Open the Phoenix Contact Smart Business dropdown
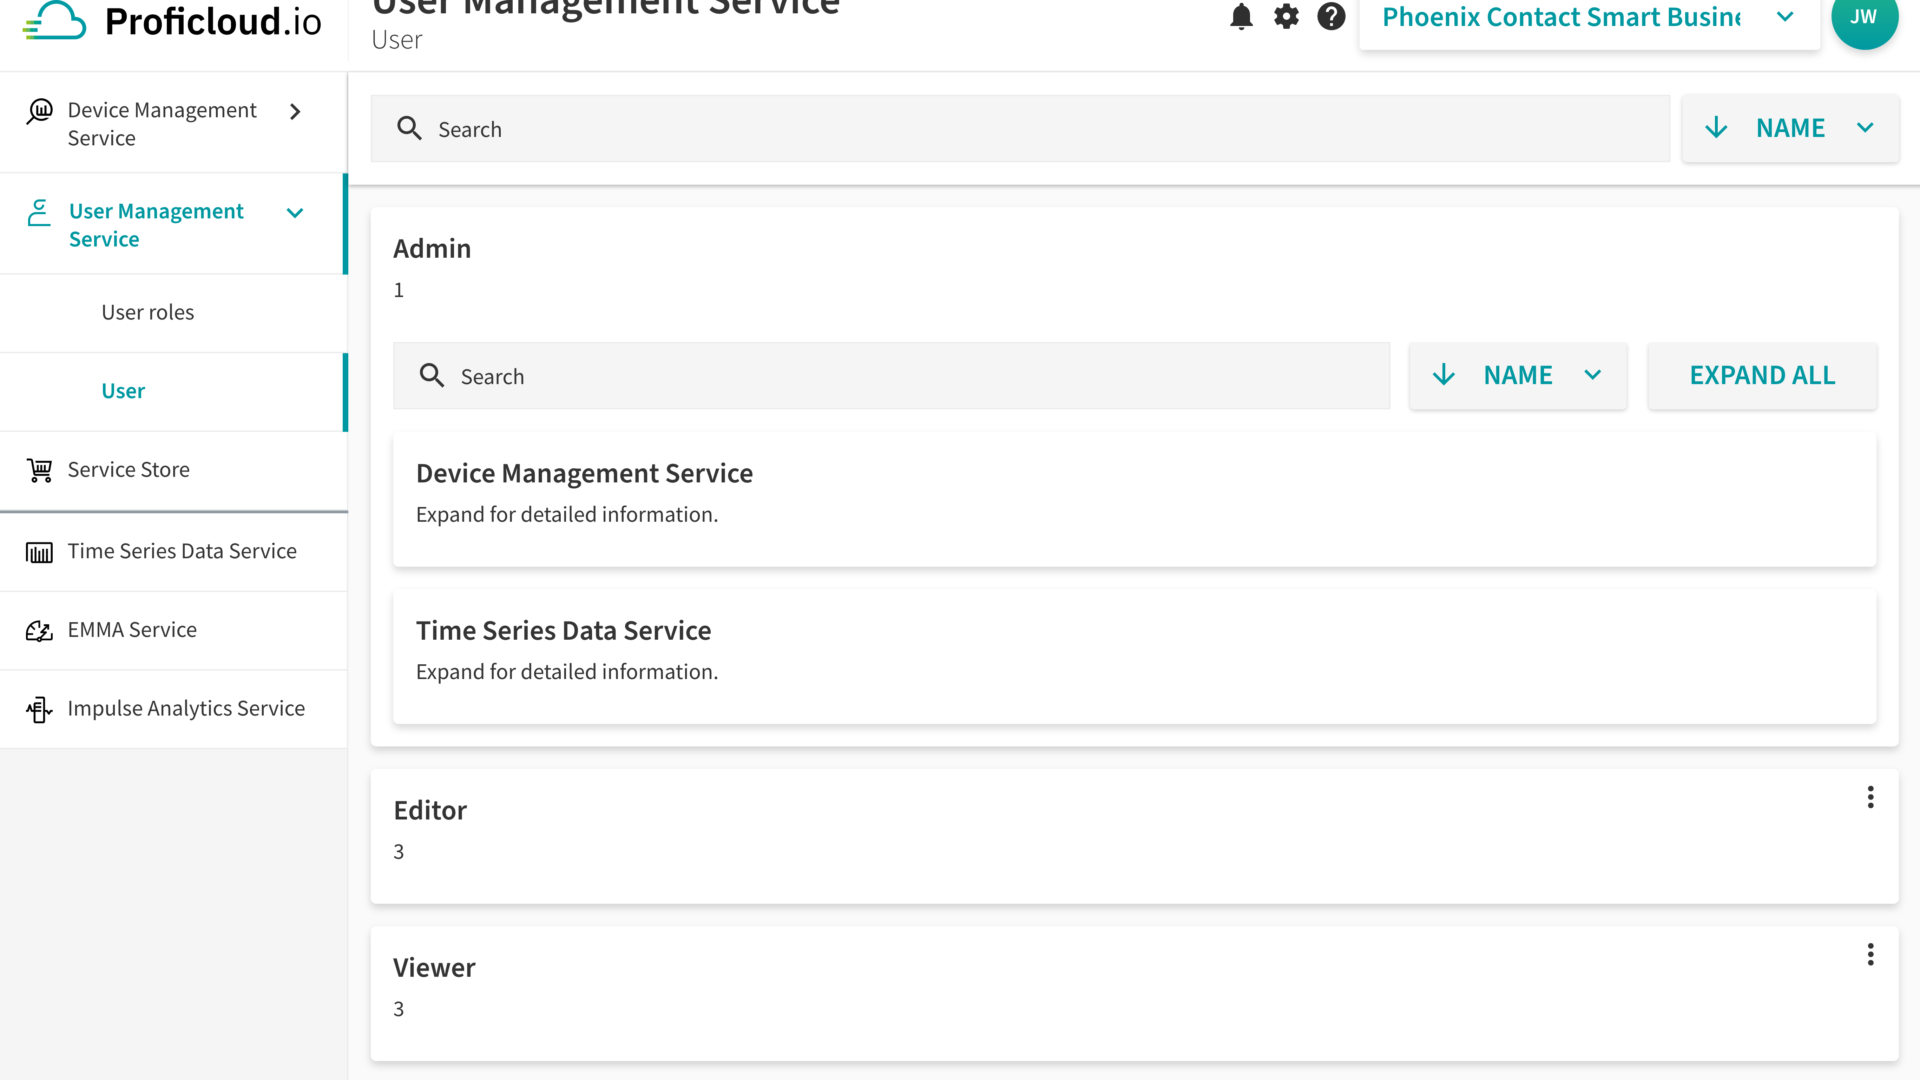The height and width of the screenshot is (1080, 1920). pos(1785,17)
